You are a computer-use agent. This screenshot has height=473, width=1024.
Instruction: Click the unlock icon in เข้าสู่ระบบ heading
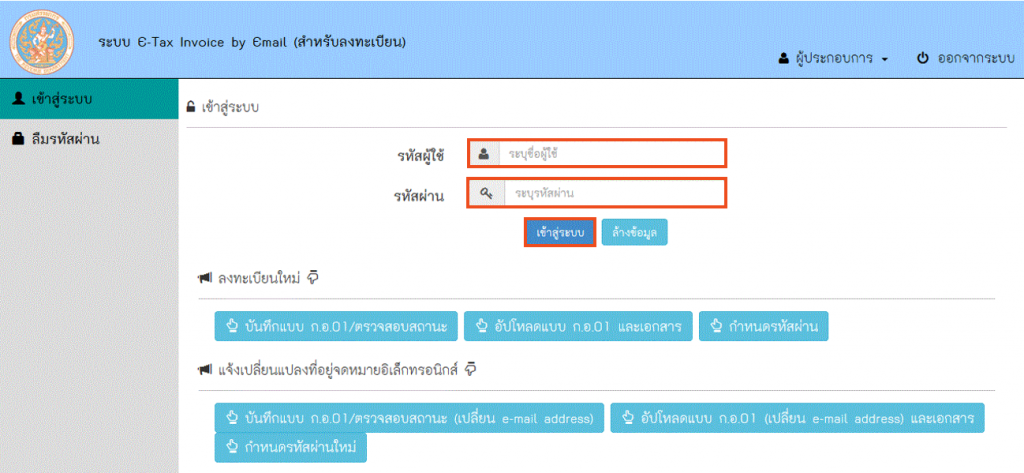(191, 106)
